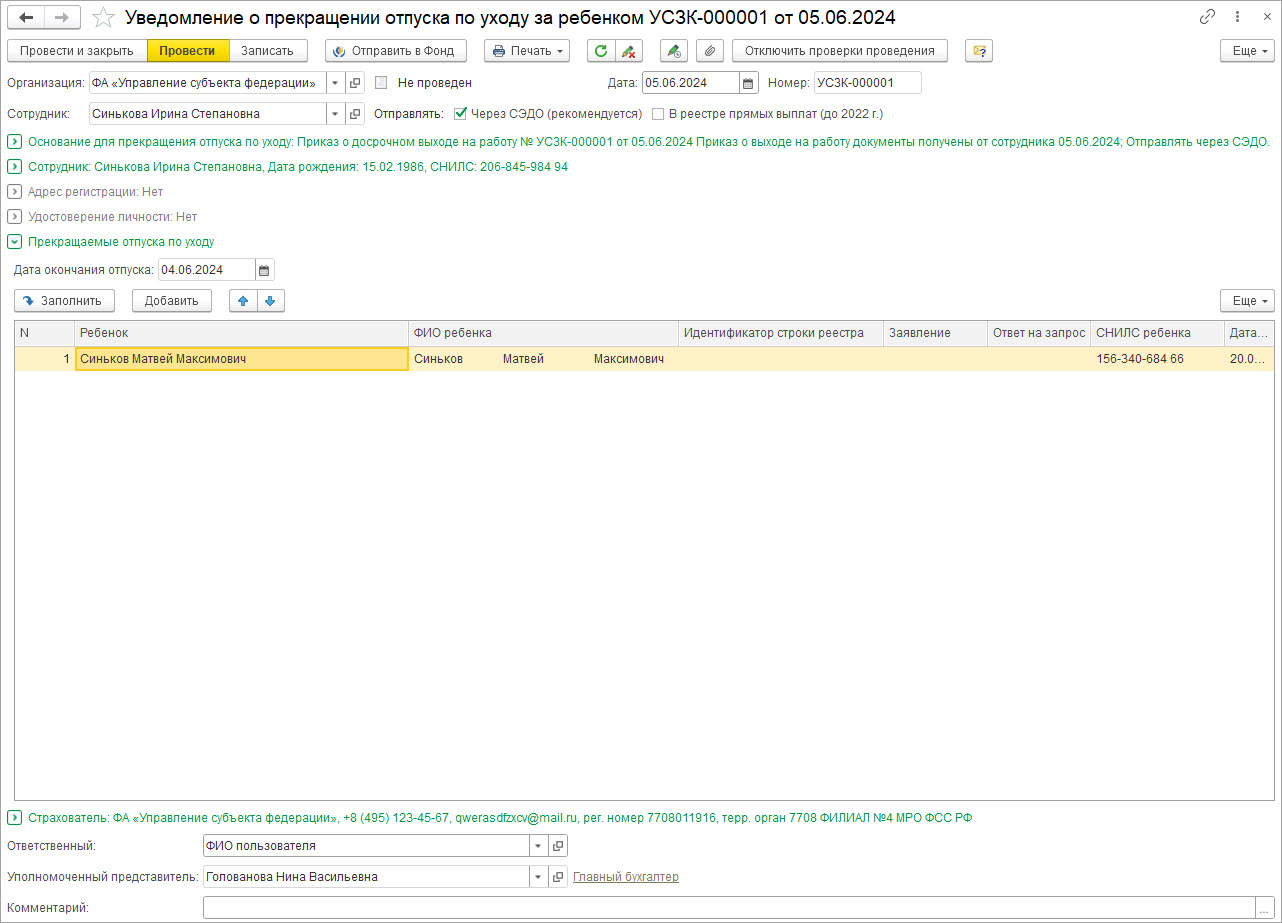Add document to favorites with the star
Viewport: 1282px width, 923px height.
[103, 17]
